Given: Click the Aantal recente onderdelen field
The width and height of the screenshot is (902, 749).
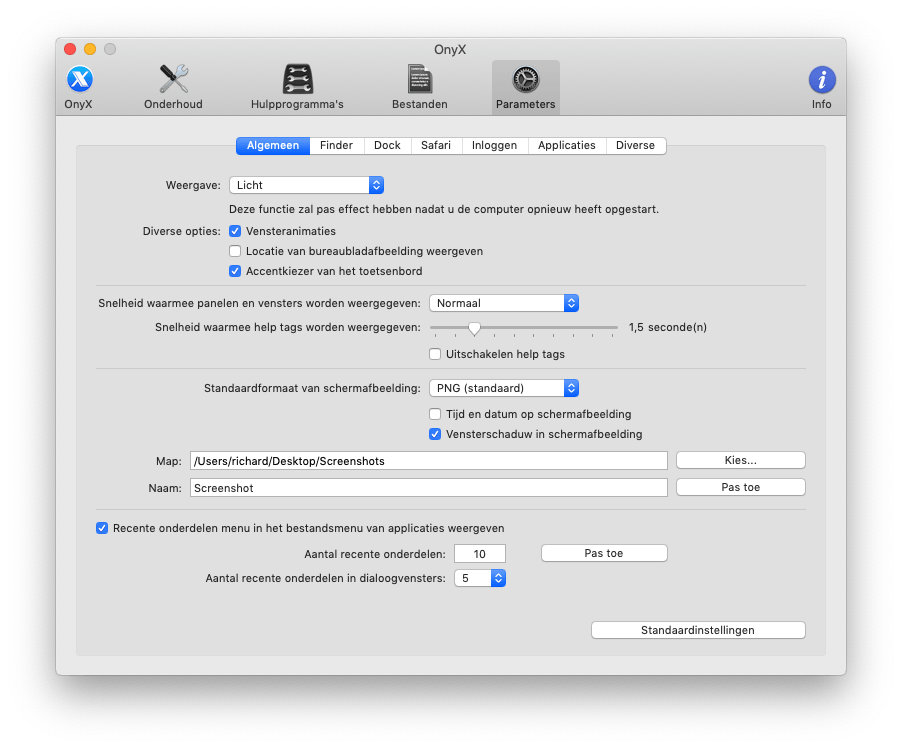Looking at the screenshot, I should tap(480, 553).
